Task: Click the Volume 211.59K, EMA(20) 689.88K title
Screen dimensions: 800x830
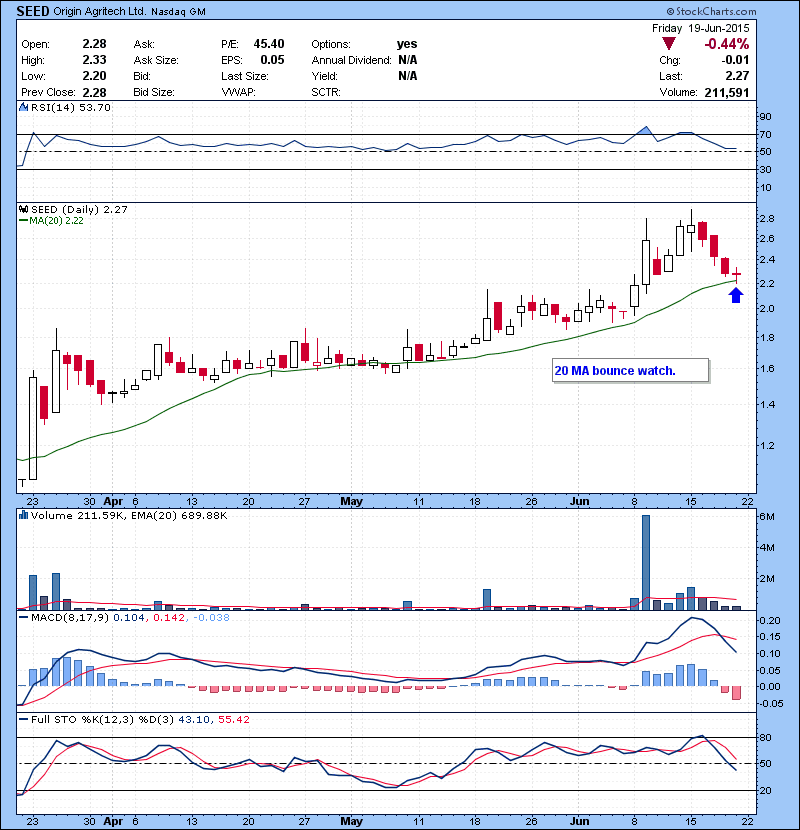Action: click(129, 516)
